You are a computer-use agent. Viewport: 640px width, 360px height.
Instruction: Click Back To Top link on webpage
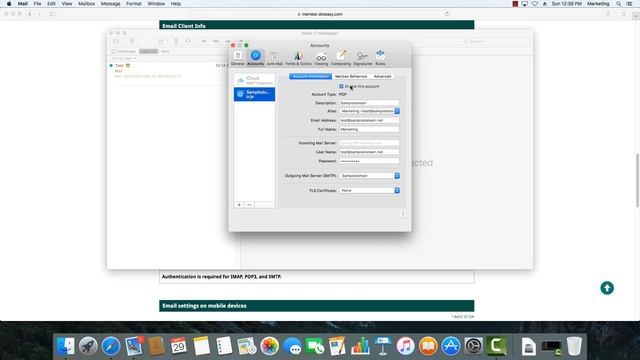463,317
